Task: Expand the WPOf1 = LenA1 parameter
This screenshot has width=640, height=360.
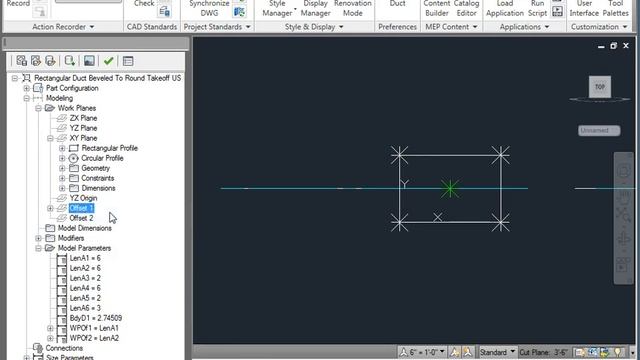Action: (x=50, y=328)
